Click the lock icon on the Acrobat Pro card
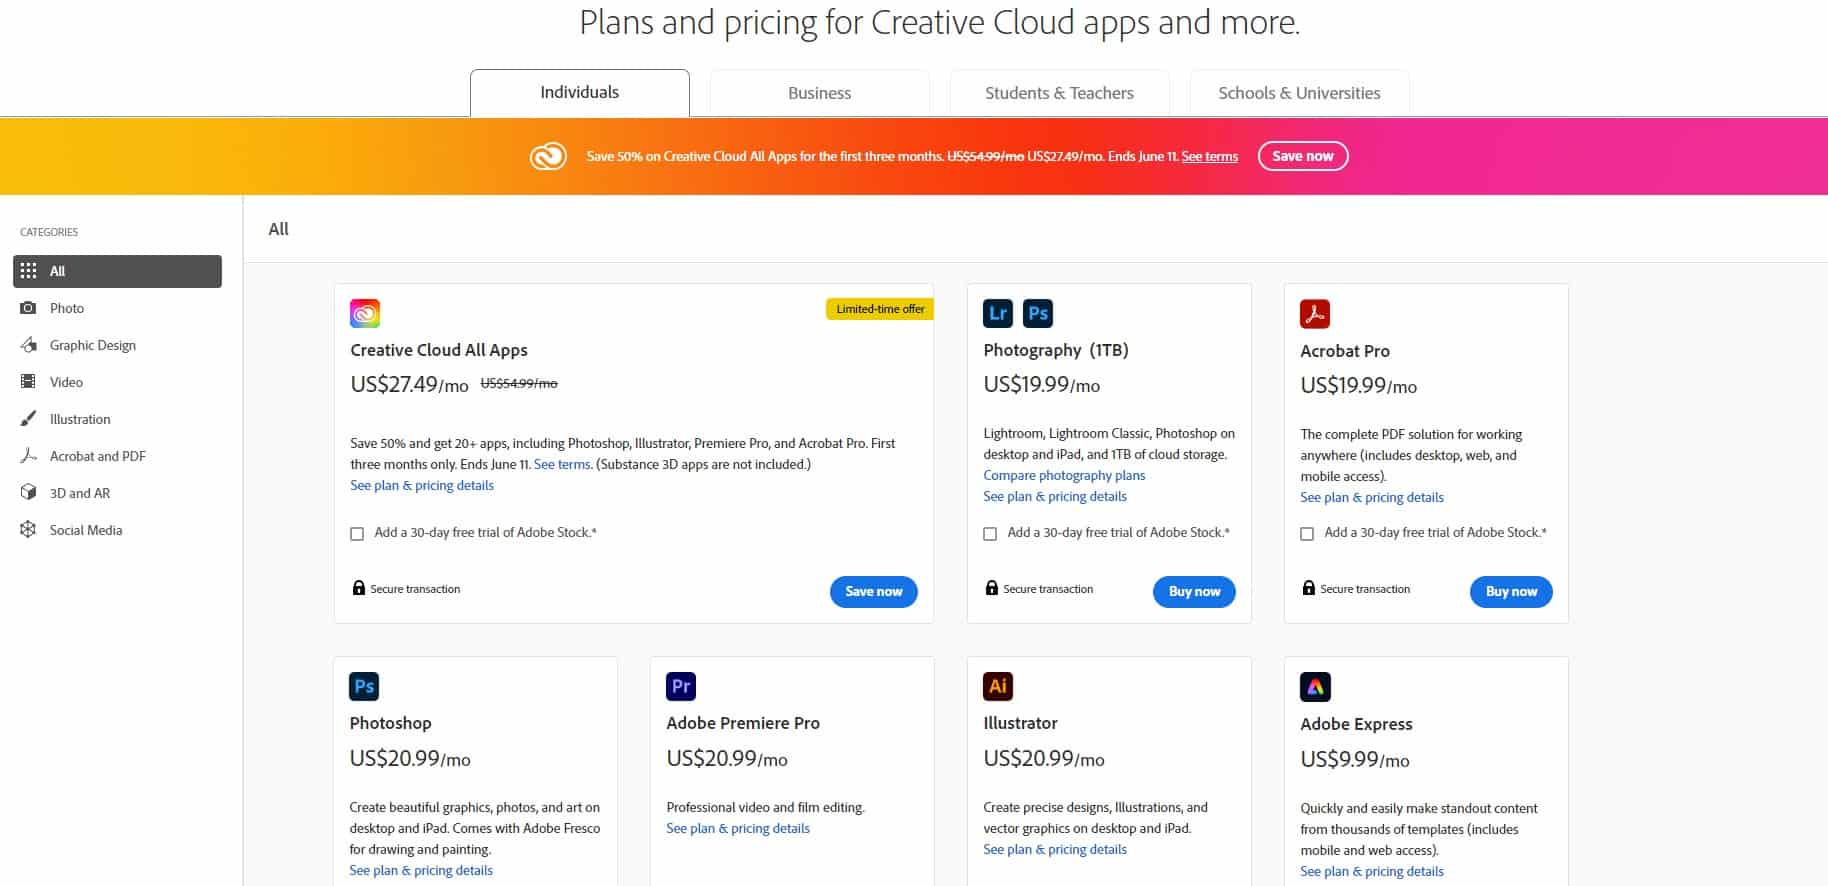1828x886 pixels. coord(1309,588)
